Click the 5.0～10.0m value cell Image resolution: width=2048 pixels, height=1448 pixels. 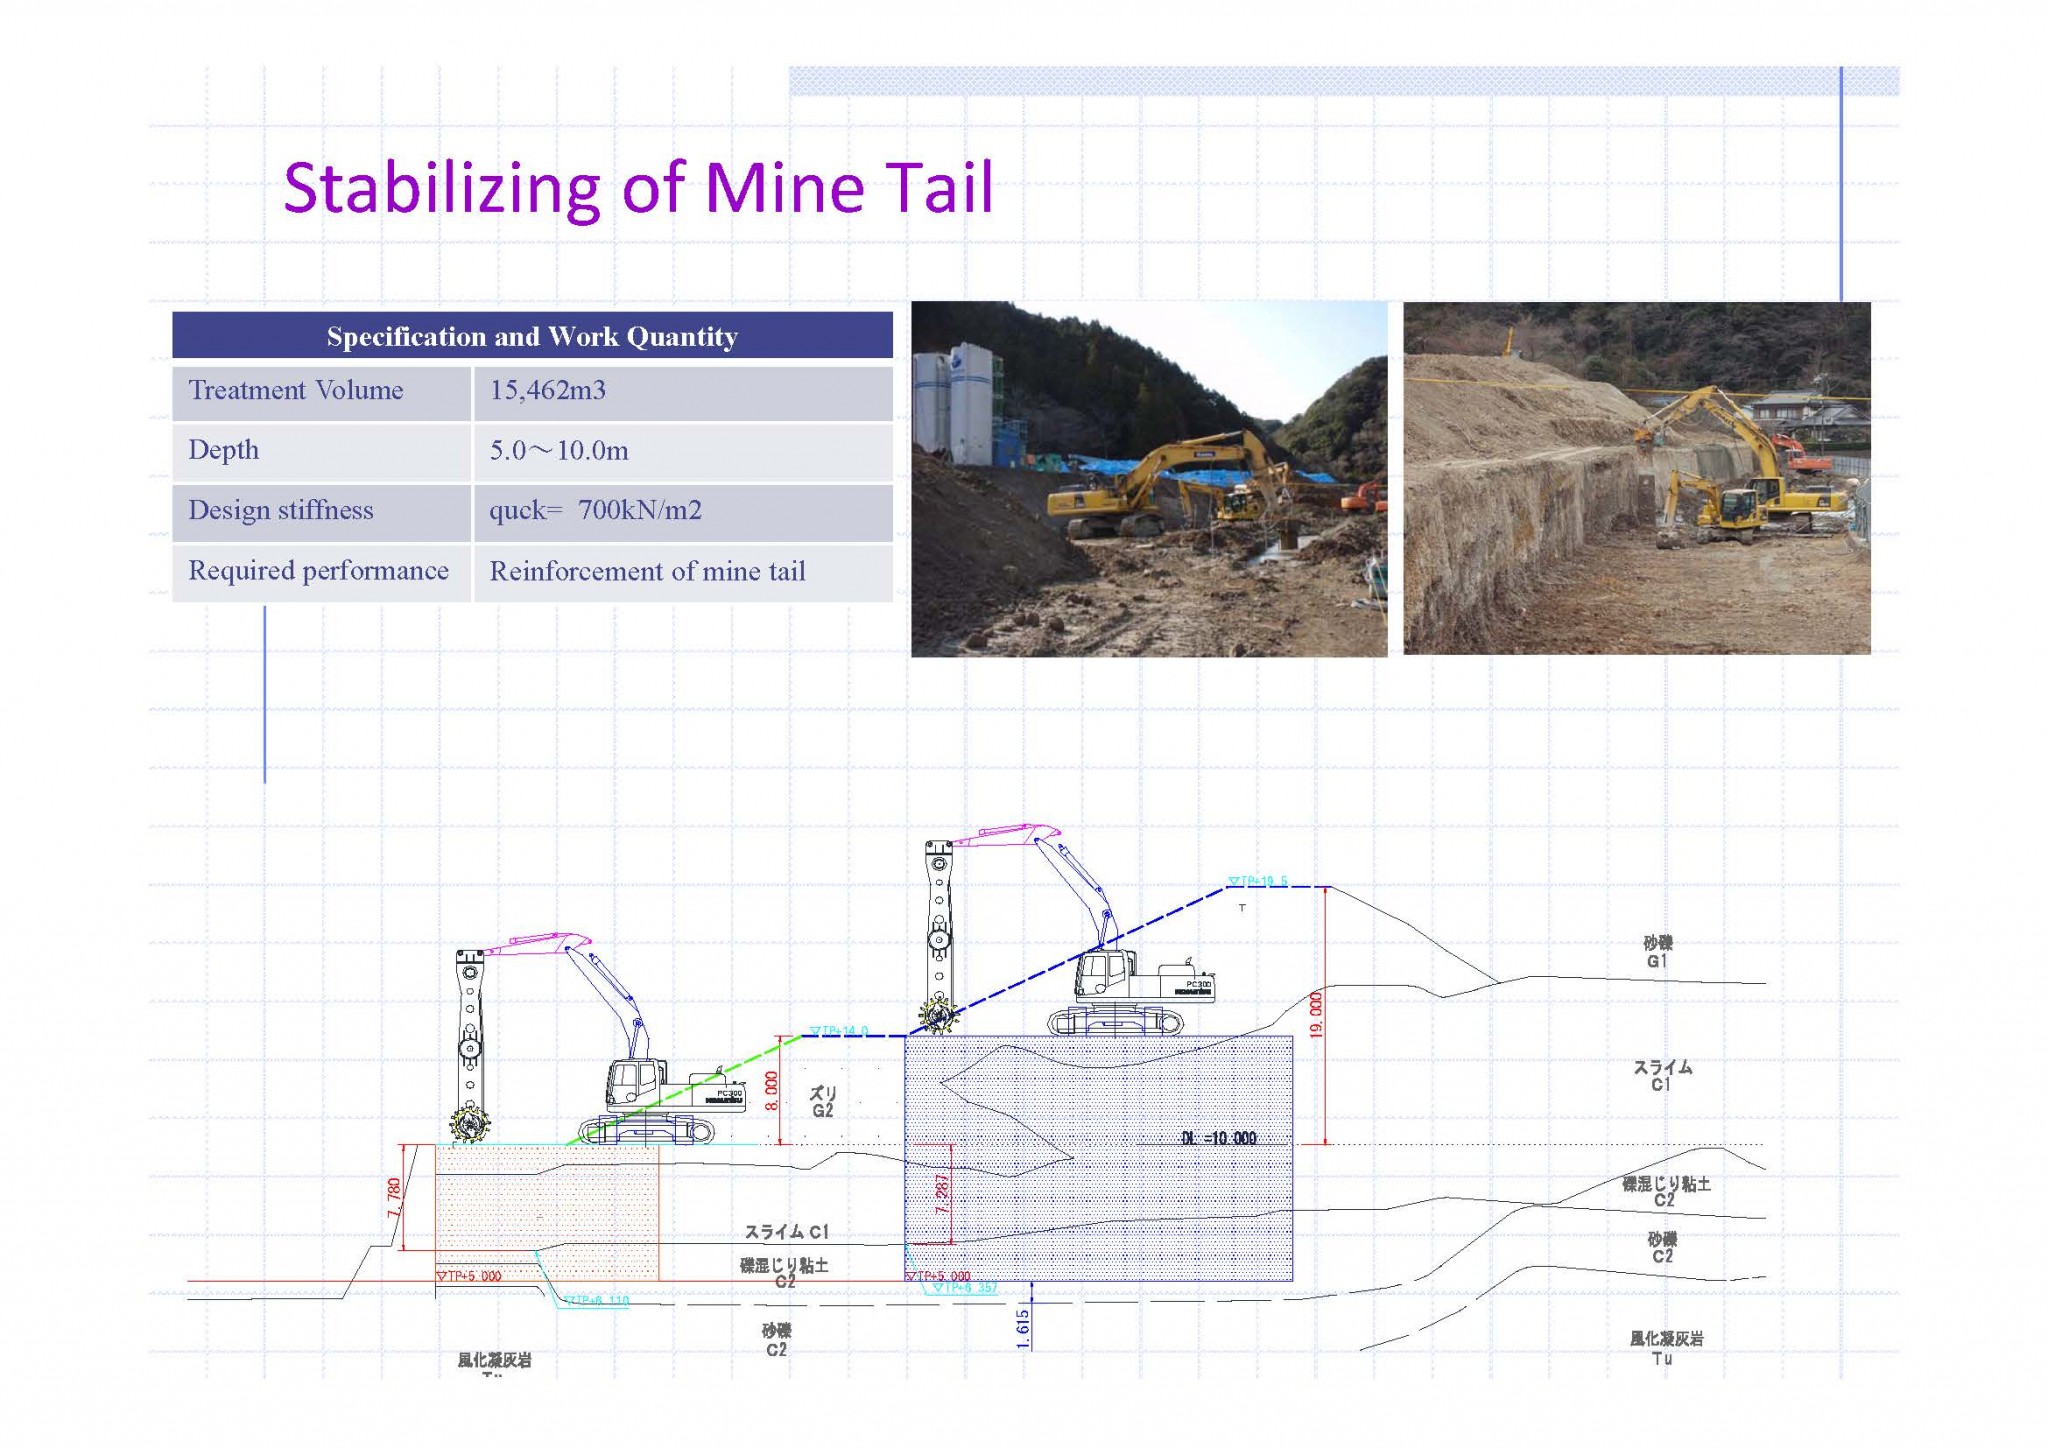(x=683, y=452)
